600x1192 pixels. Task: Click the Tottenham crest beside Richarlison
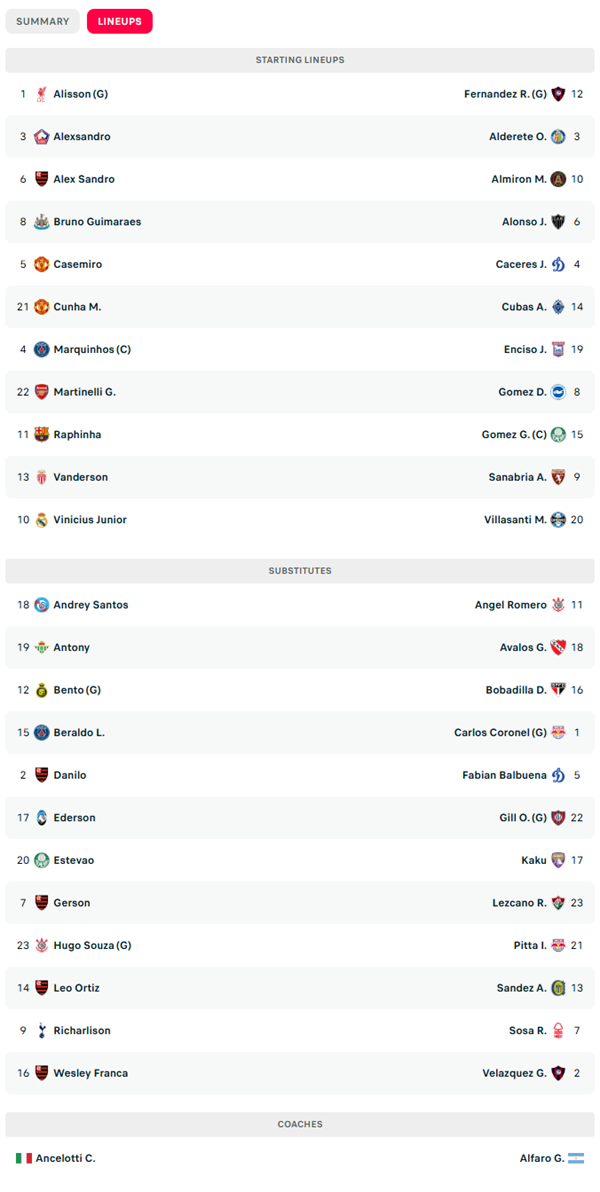tap(42, 1031)
